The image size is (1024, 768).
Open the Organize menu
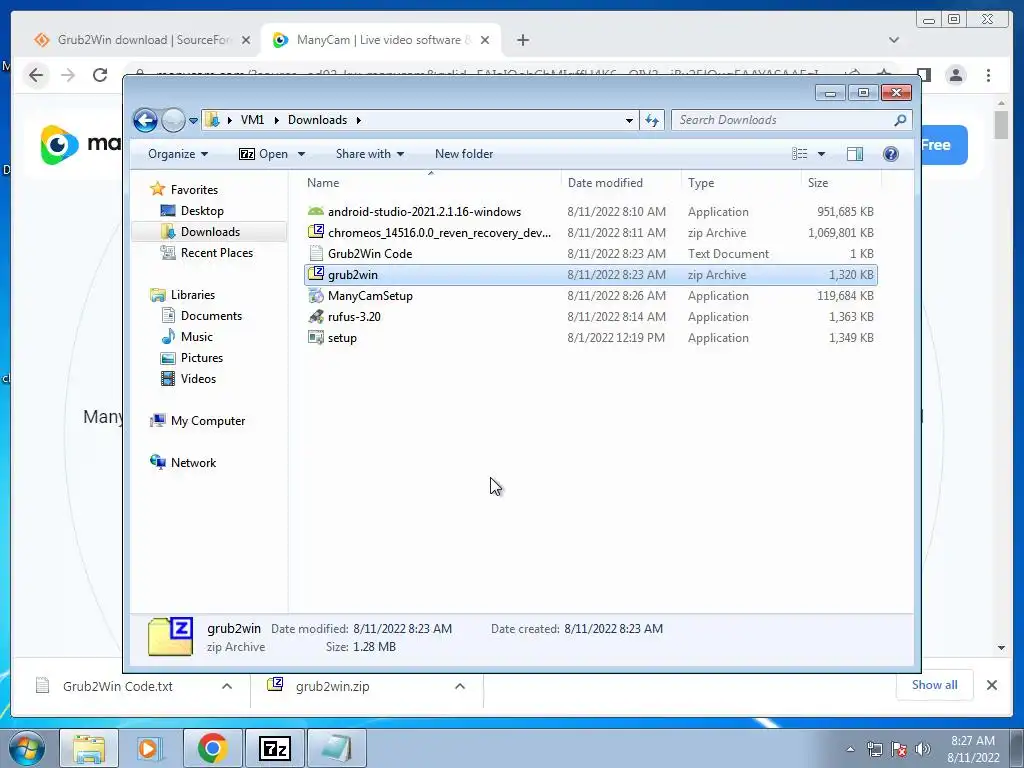pos(178,154)
